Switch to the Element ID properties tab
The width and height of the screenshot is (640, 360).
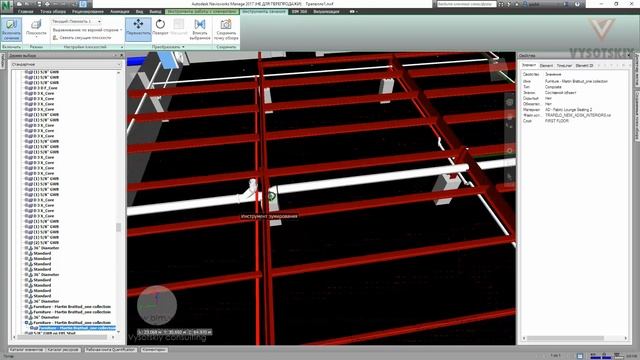coord(584,65)
